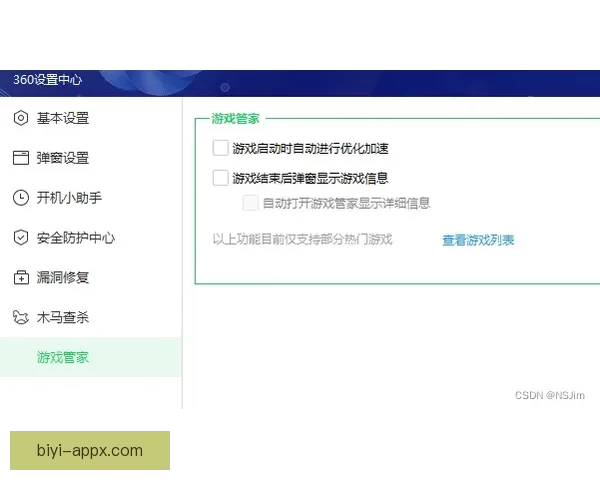The height and width of the screenshot is (480, 600).
Task: Click the 安全防护中心 shield icon
Action: point(21,237)
